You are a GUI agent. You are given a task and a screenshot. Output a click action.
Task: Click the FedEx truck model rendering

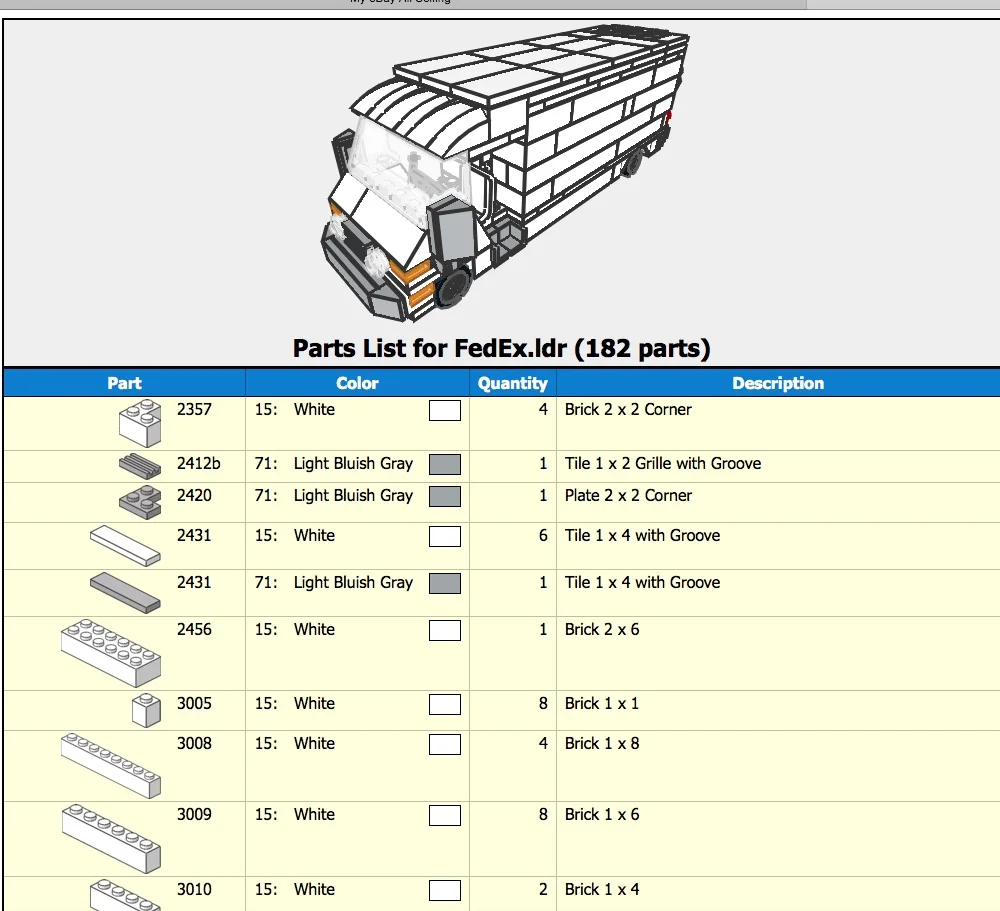tap(504, 174)
